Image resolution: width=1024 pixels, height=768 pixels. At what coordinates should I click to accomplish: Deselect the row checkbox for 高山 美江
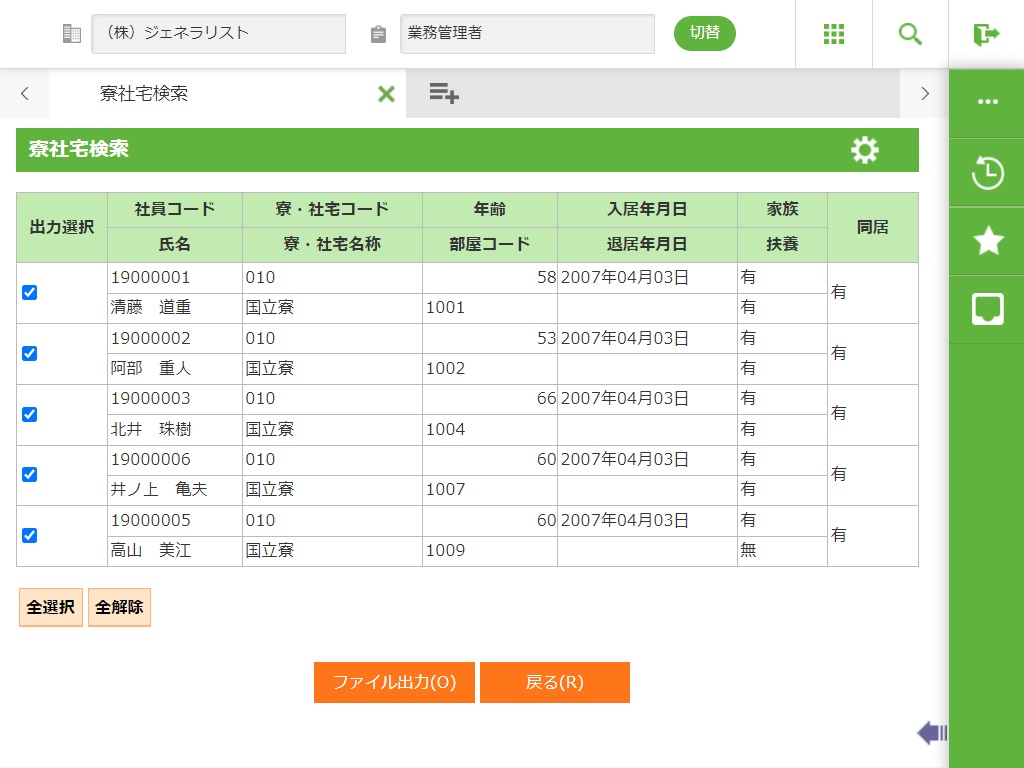tap(30, 535)
